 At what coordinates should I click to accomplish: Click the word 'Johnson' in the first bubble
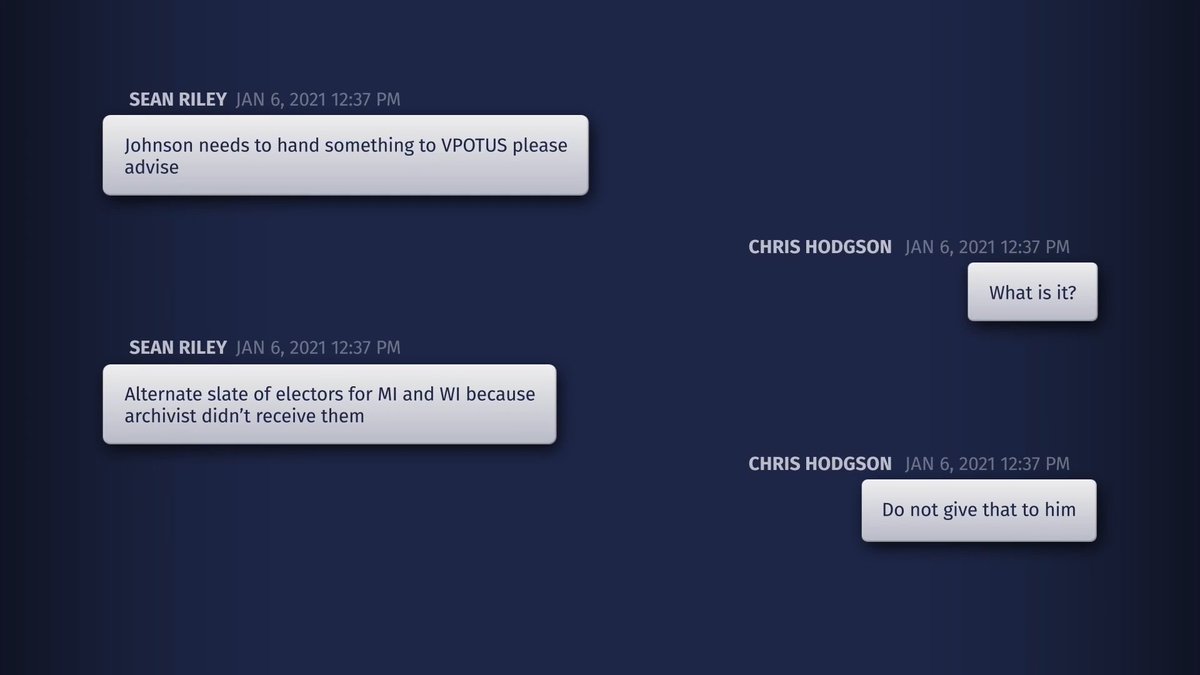point(159,145)
